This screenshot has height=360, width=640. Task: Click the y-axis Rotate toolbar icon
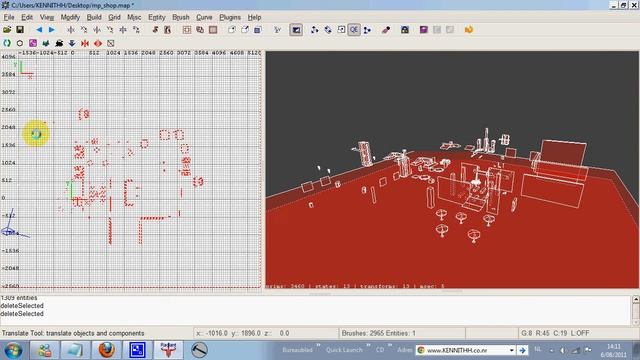click(110, 30)
